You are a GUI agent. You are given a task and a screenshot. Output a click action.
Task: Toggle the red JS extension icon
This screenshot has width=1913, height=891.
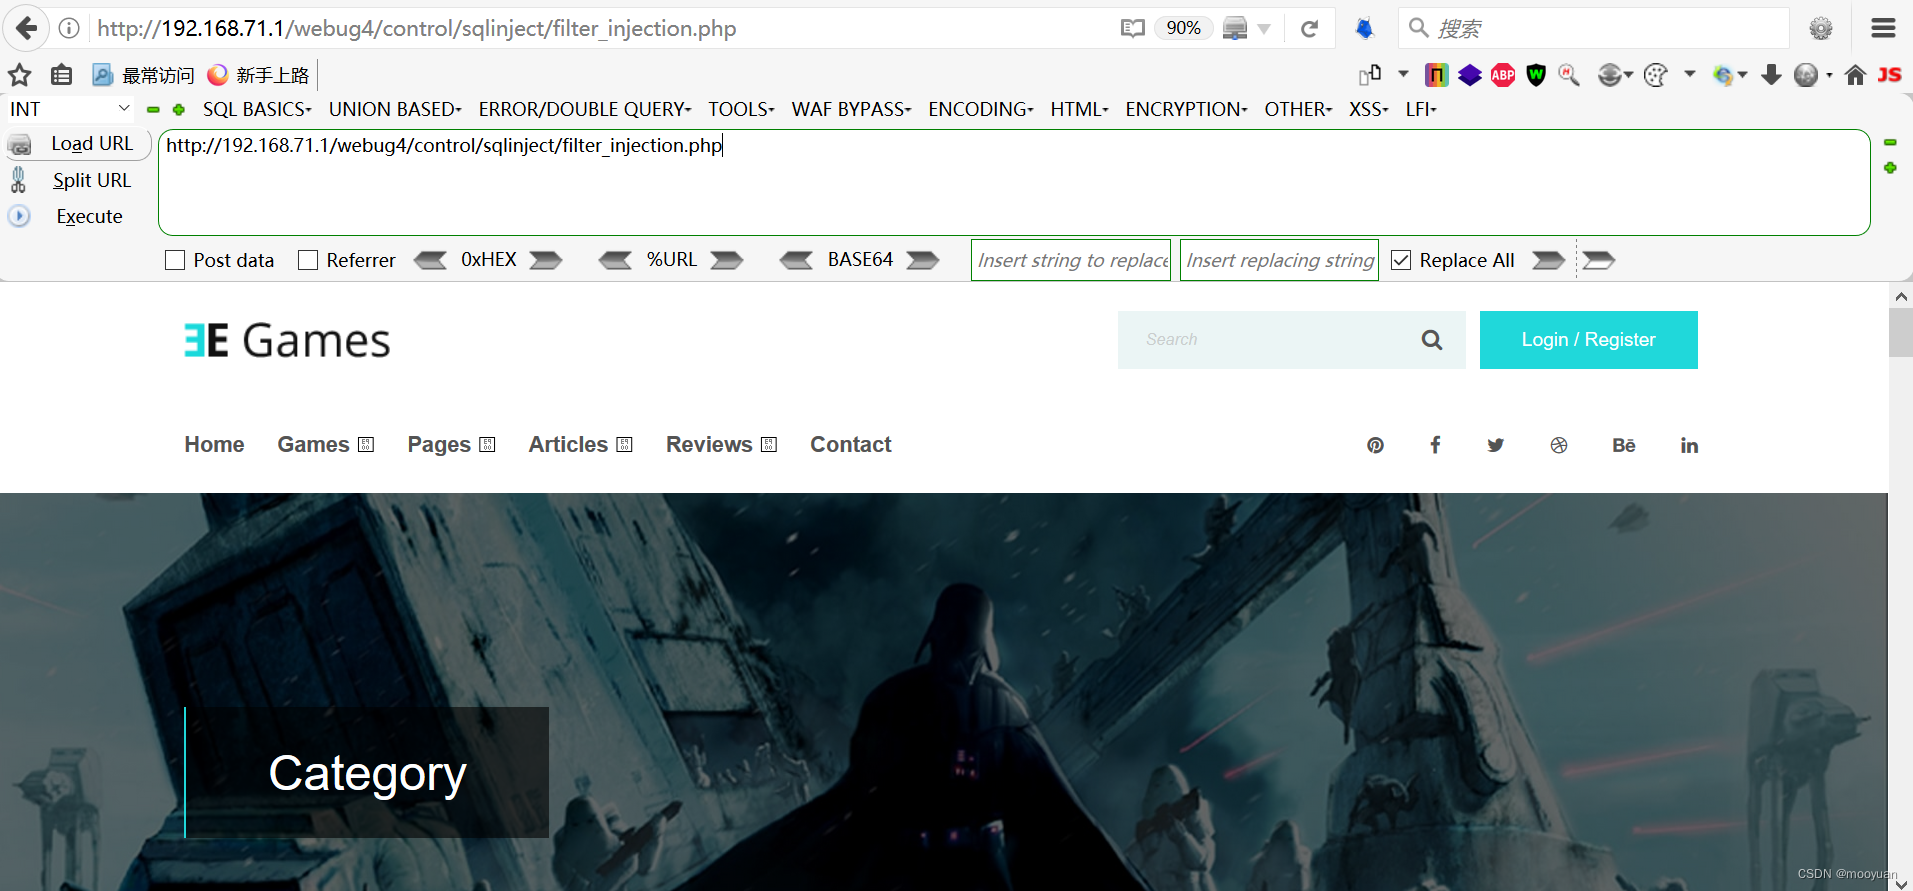click(1889, 75)
